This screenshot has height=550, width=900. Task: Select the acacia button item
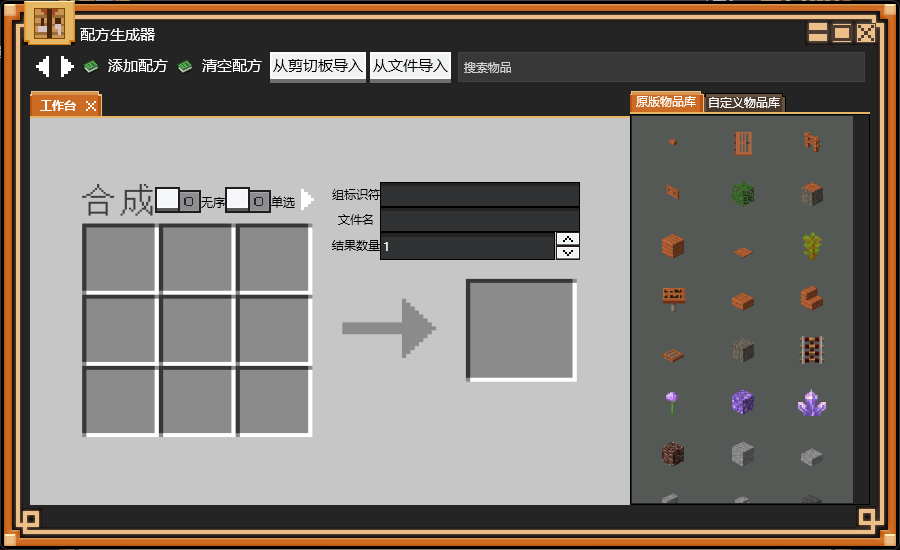click(x=673, y=142)
